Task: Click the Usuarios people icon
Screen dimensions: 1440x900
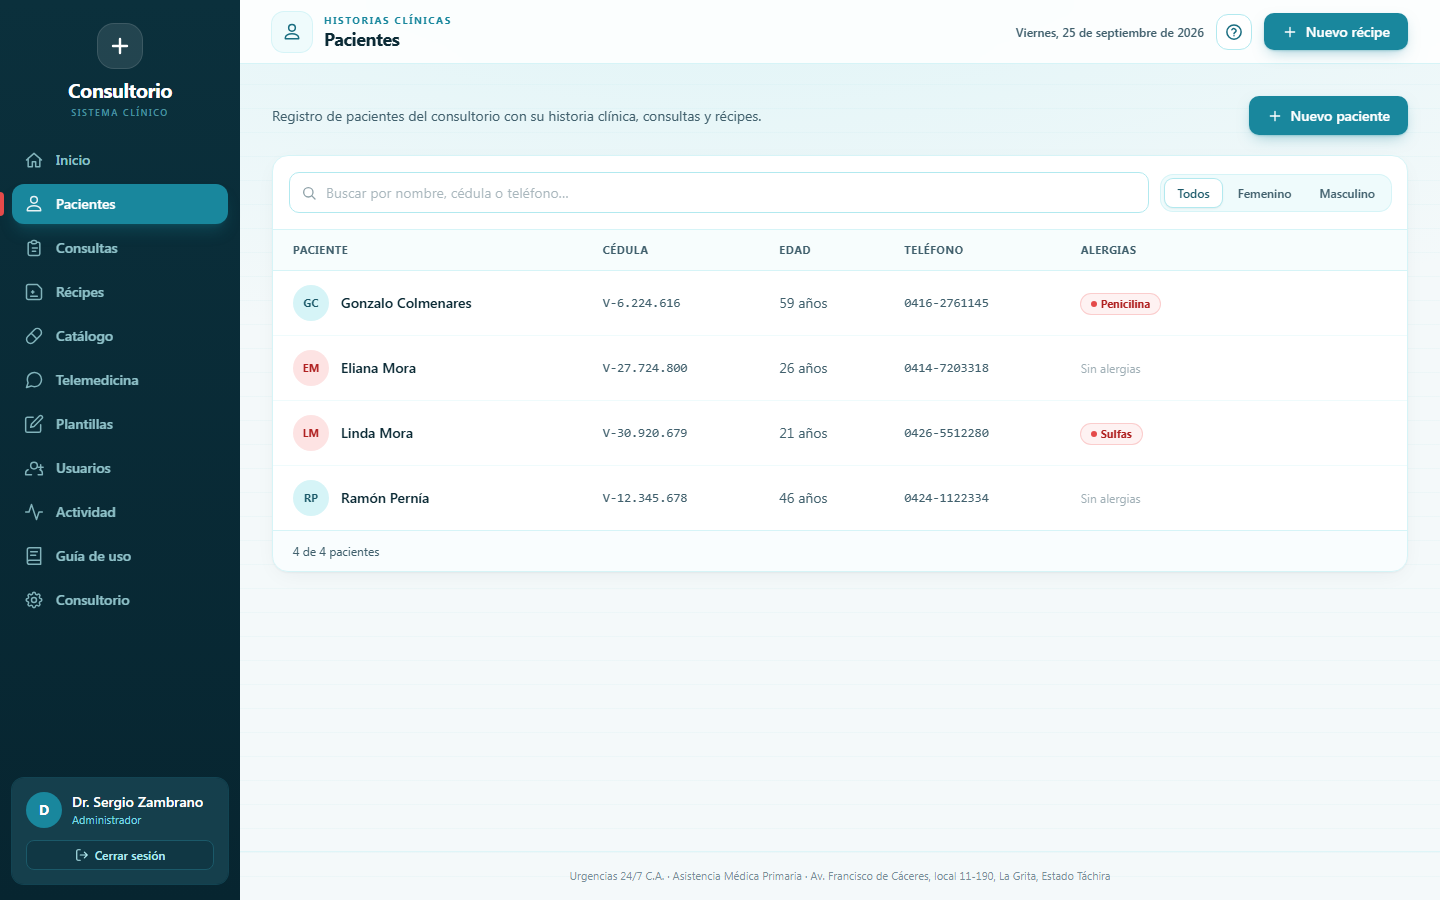Action: coord(34,468)
